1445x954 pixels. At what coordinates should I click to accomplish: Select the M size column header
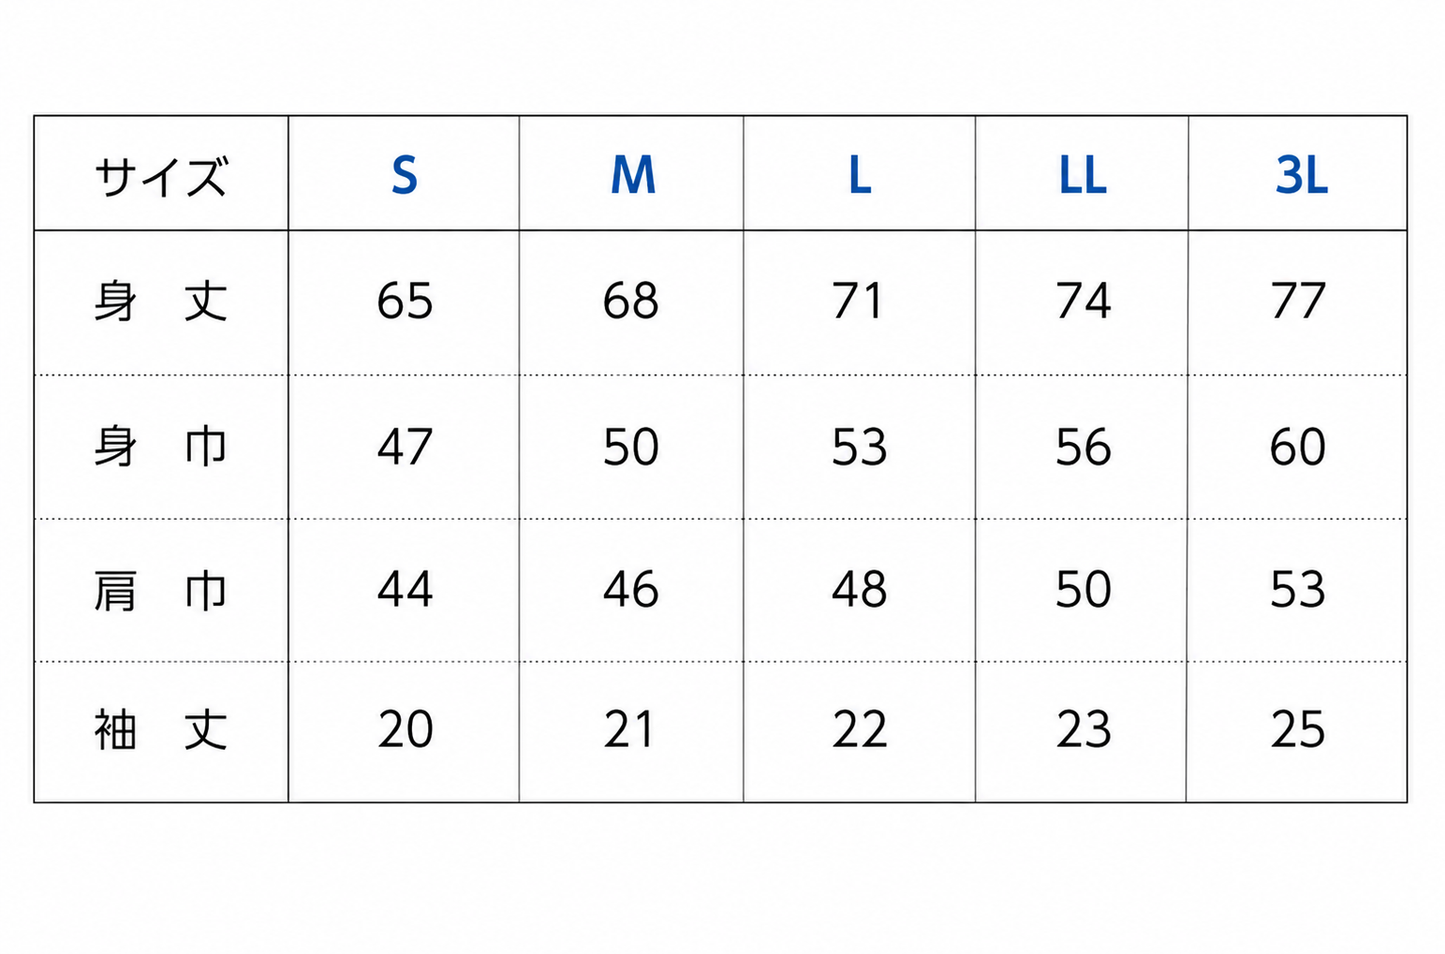pyautogui.click(x=633, y=176)
